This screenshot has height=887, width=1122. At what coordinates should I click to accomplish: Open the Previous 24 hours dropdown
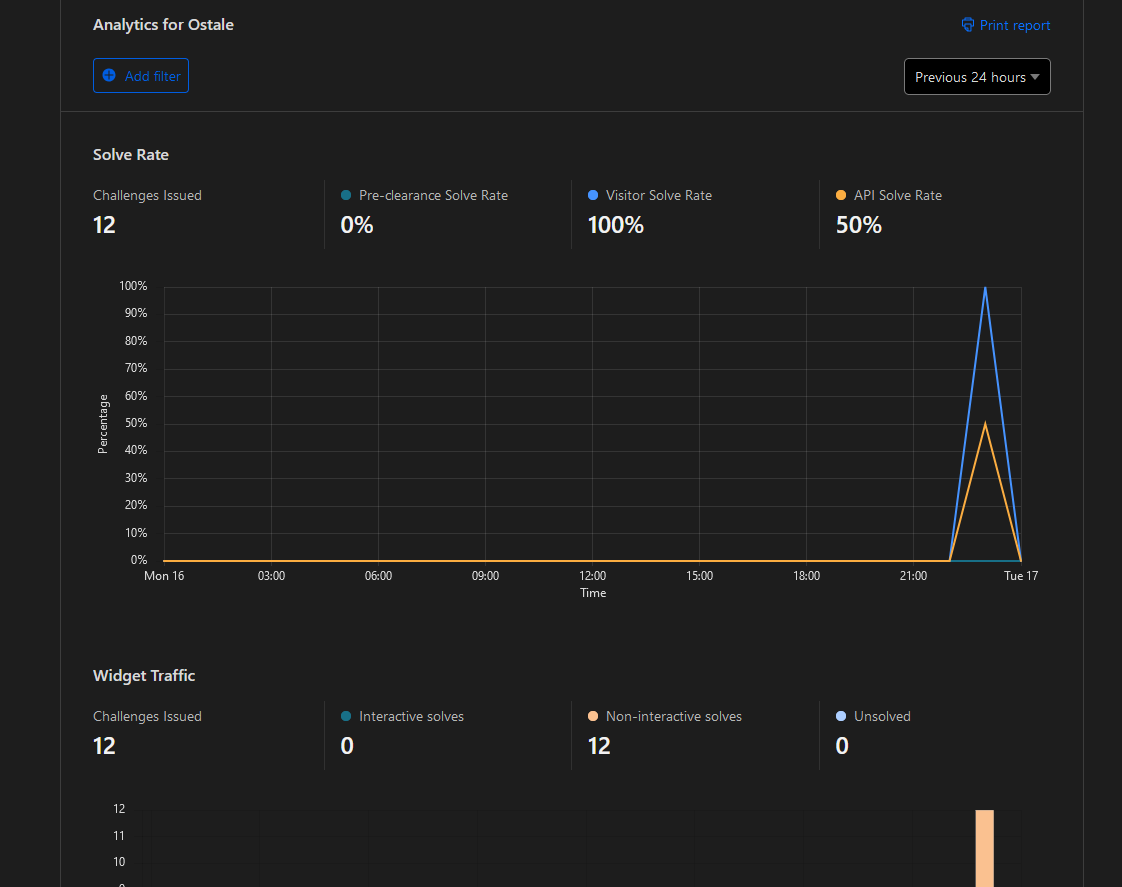pyautogui.click(x=977, y=77)
